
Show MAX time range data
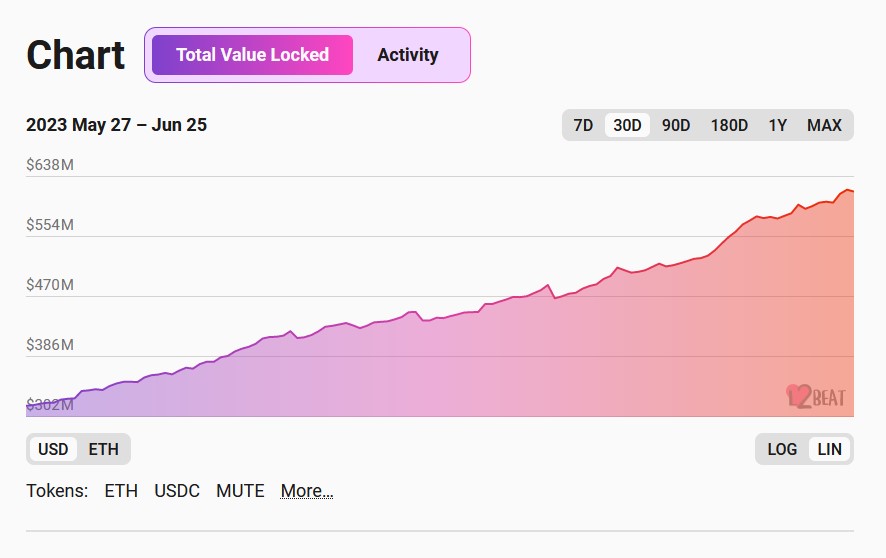click(x=824, y=125)
